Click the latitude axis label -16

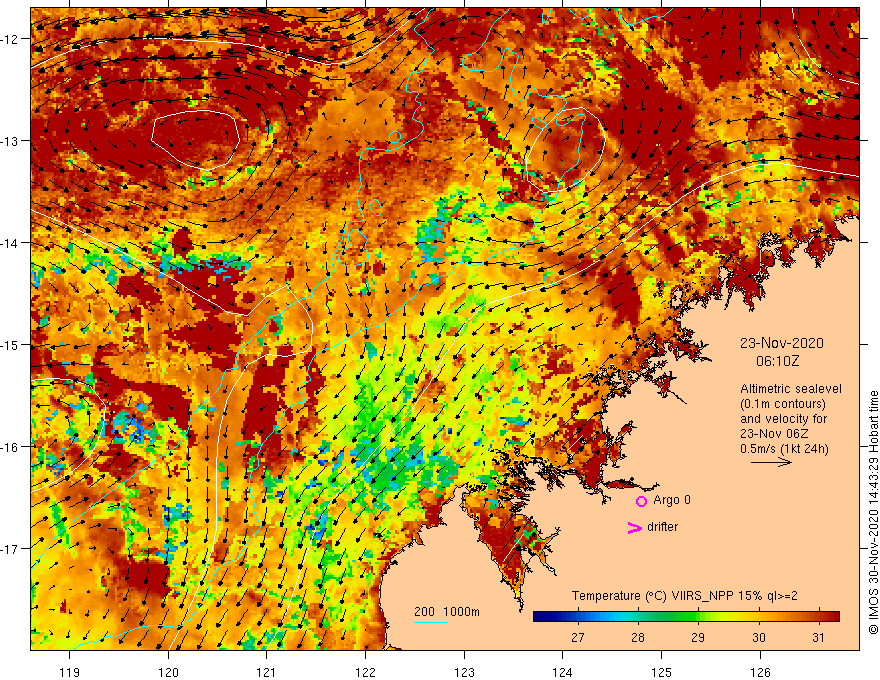[10, 447]
